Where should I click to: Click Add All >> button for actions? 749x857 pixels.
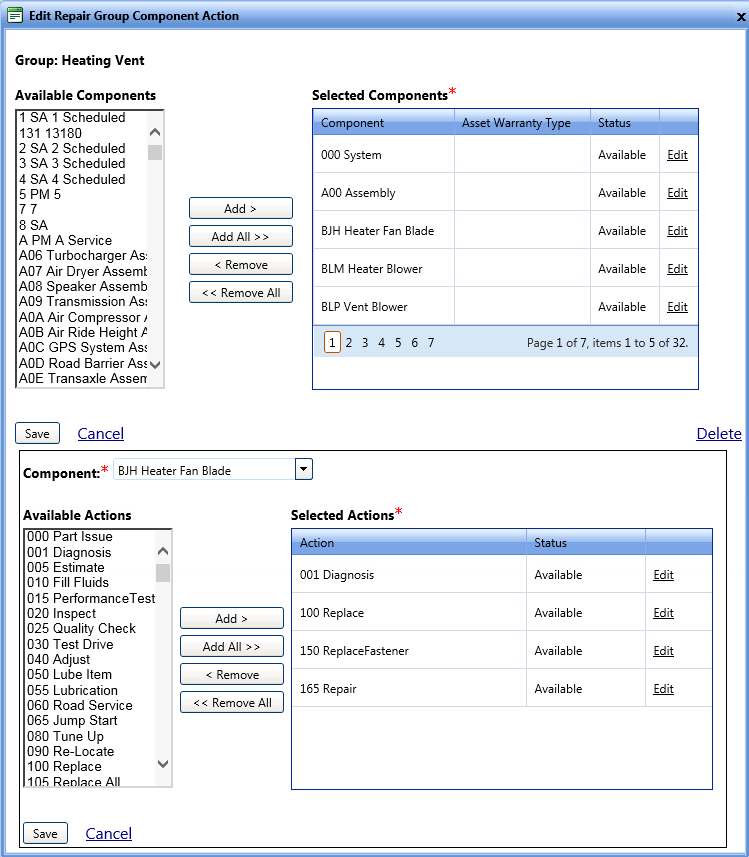pos(232,646)
